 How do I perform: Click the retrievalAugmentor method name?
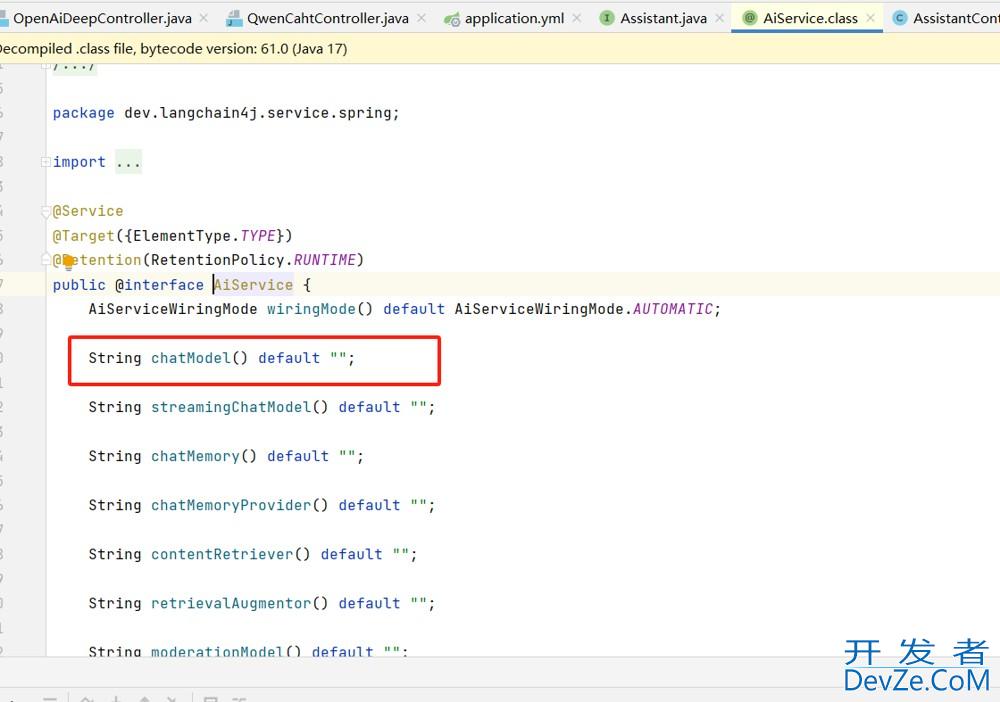coord(231,604)
